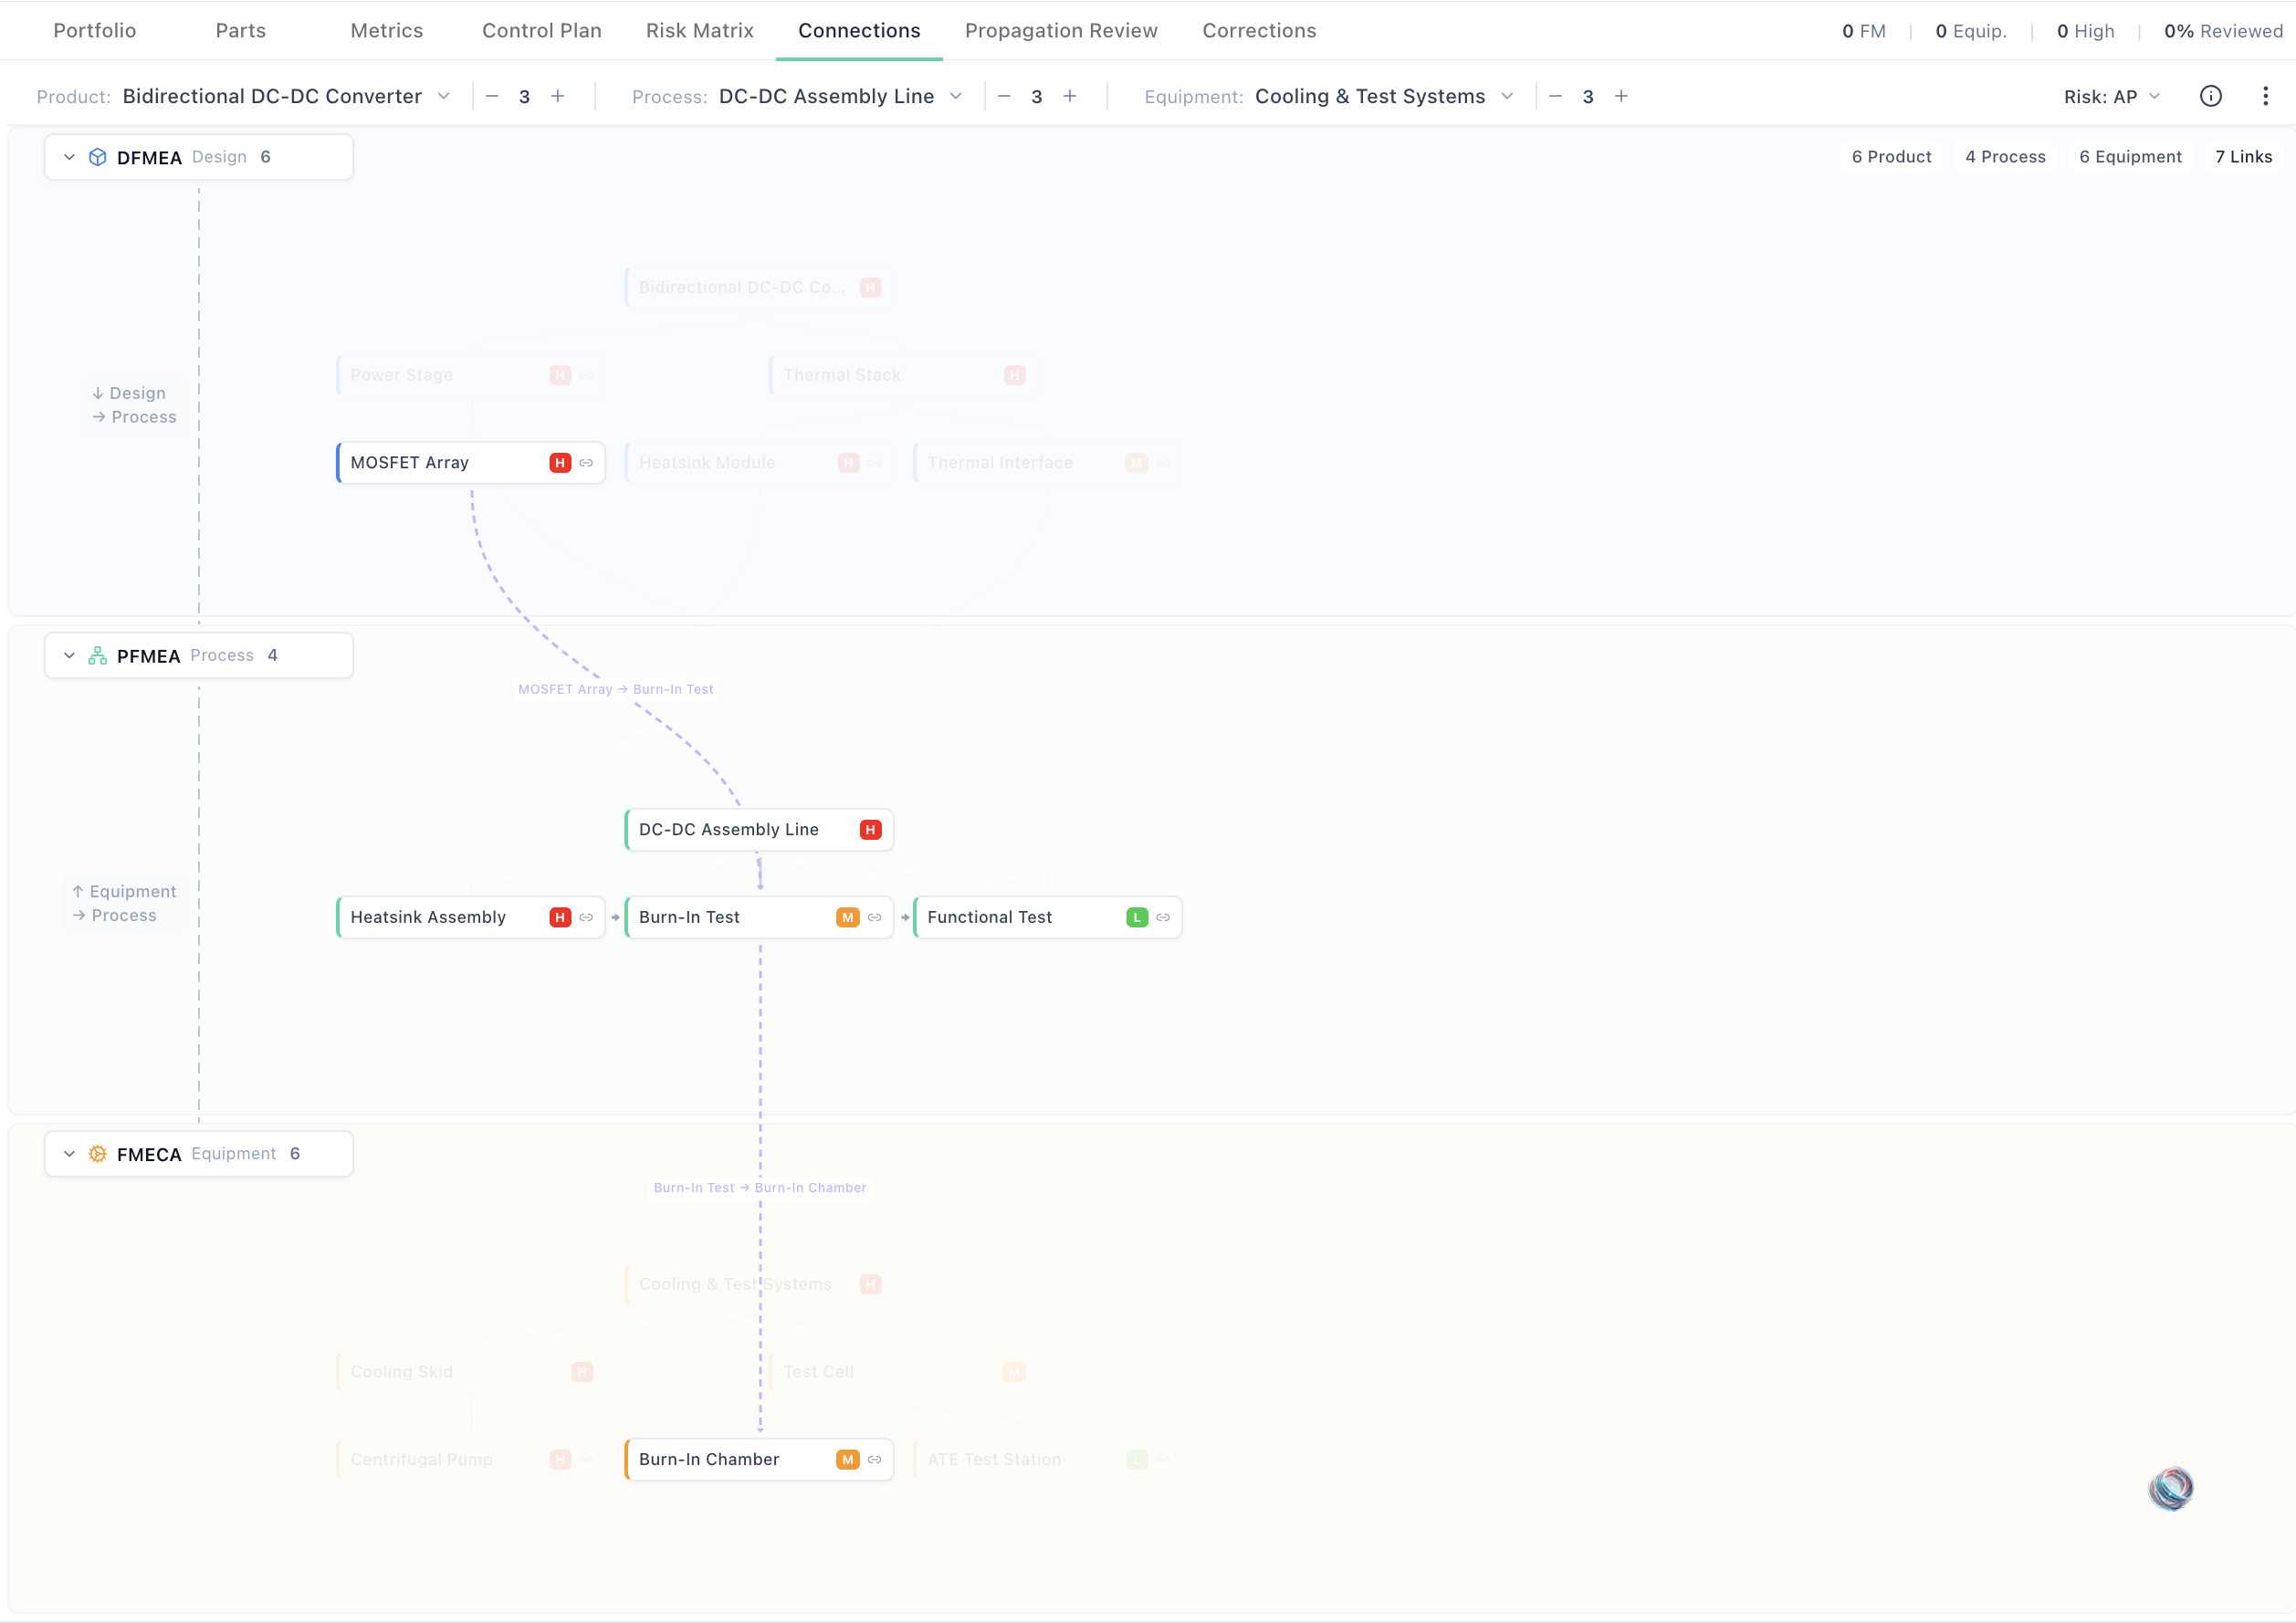Click the info circle icon
2296x1623 pixels.
click(x=2211, y=96)
